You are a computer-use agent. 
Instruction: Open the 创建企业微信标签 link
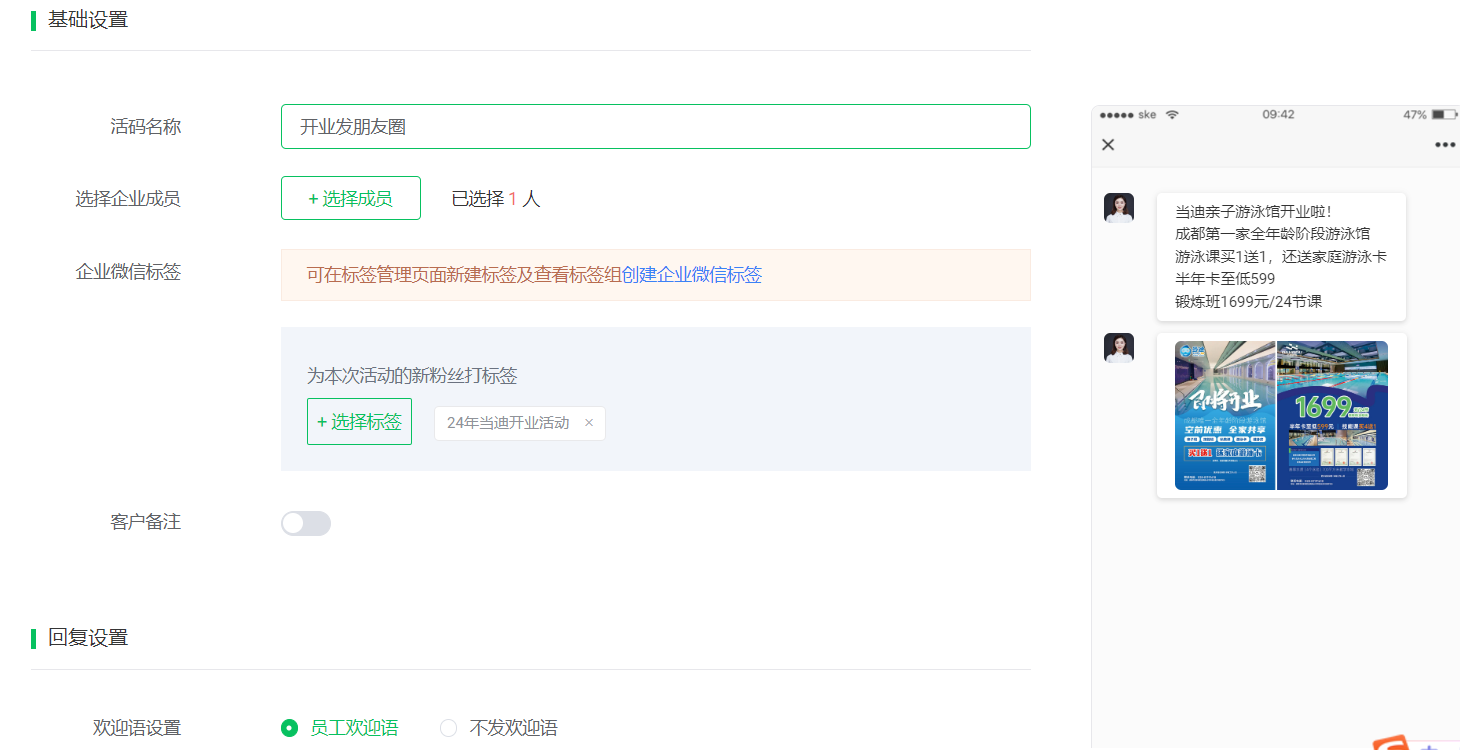(x=692, y=275)
